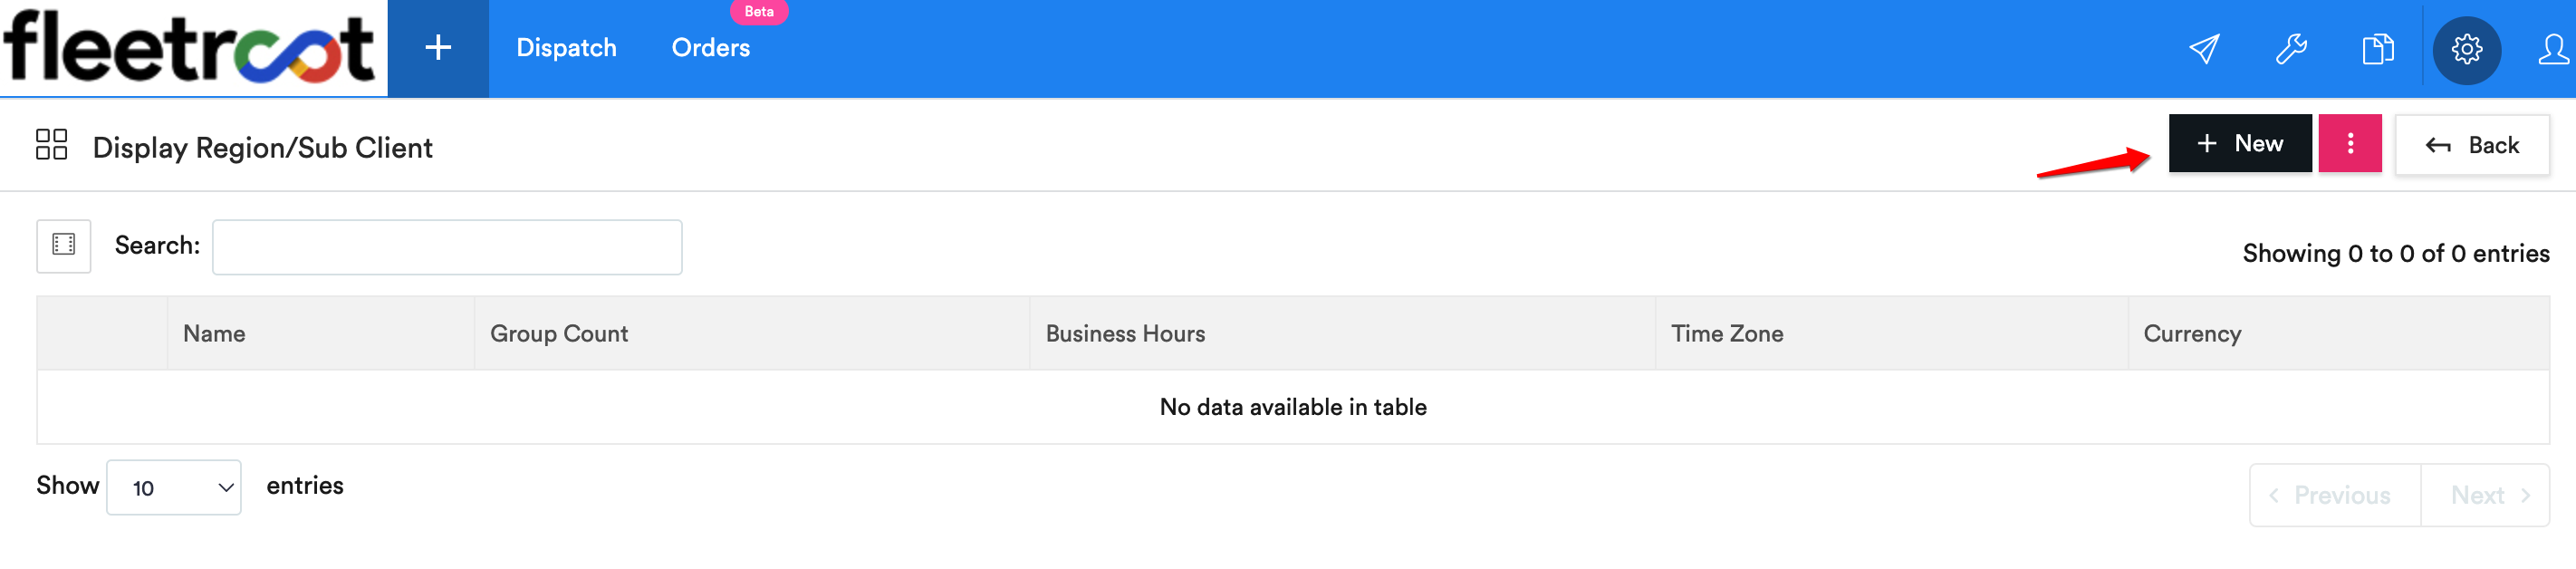This screenshot has width=2576, height=569.
Task: Click the Back button
Action: (x=2471, y=145)
